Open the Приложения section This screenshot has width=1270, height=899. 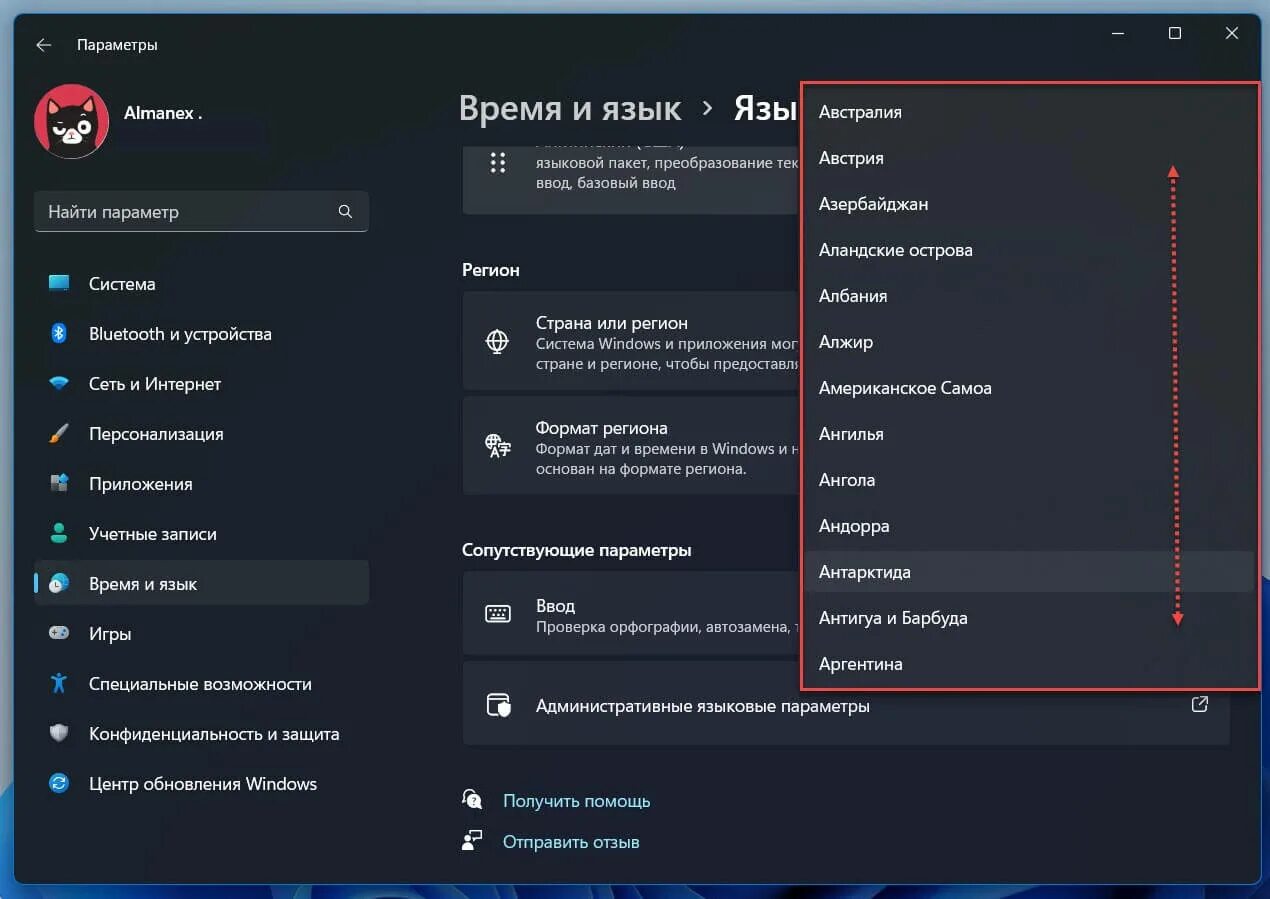201,484
